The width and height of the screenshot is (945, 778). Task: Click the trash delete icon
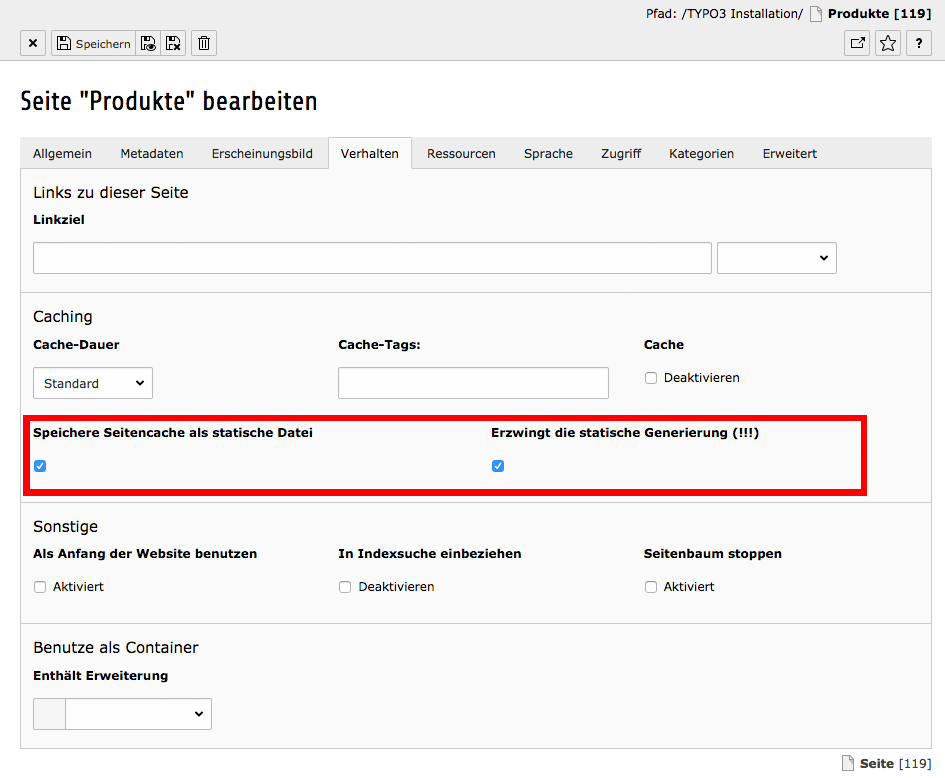click(204, 43)
